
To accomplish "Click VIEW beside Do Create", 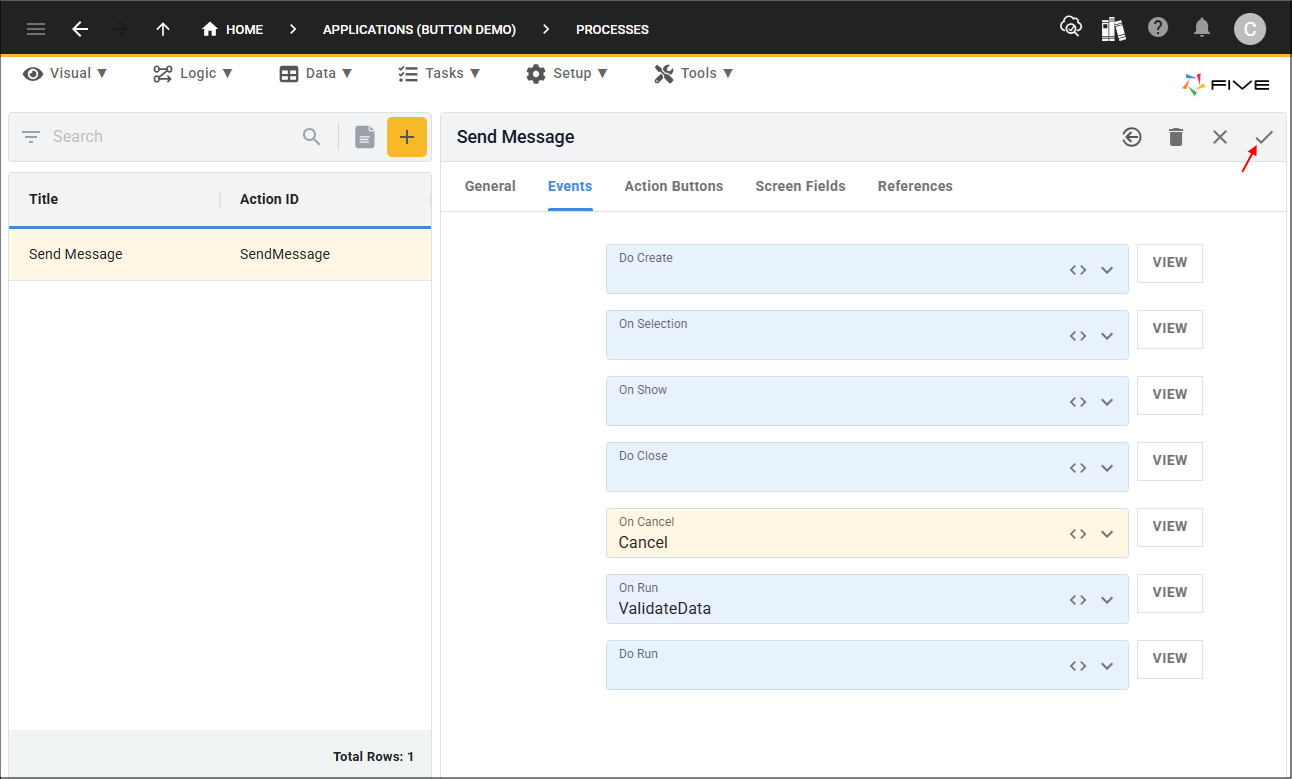I will click(x=1170, y=263).
